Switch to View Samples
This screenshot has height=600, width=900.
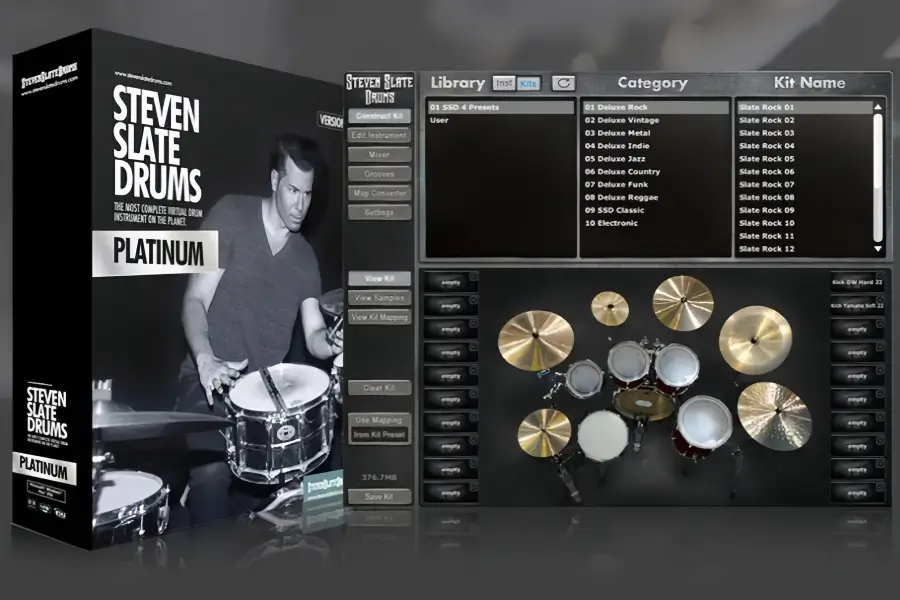378,297
